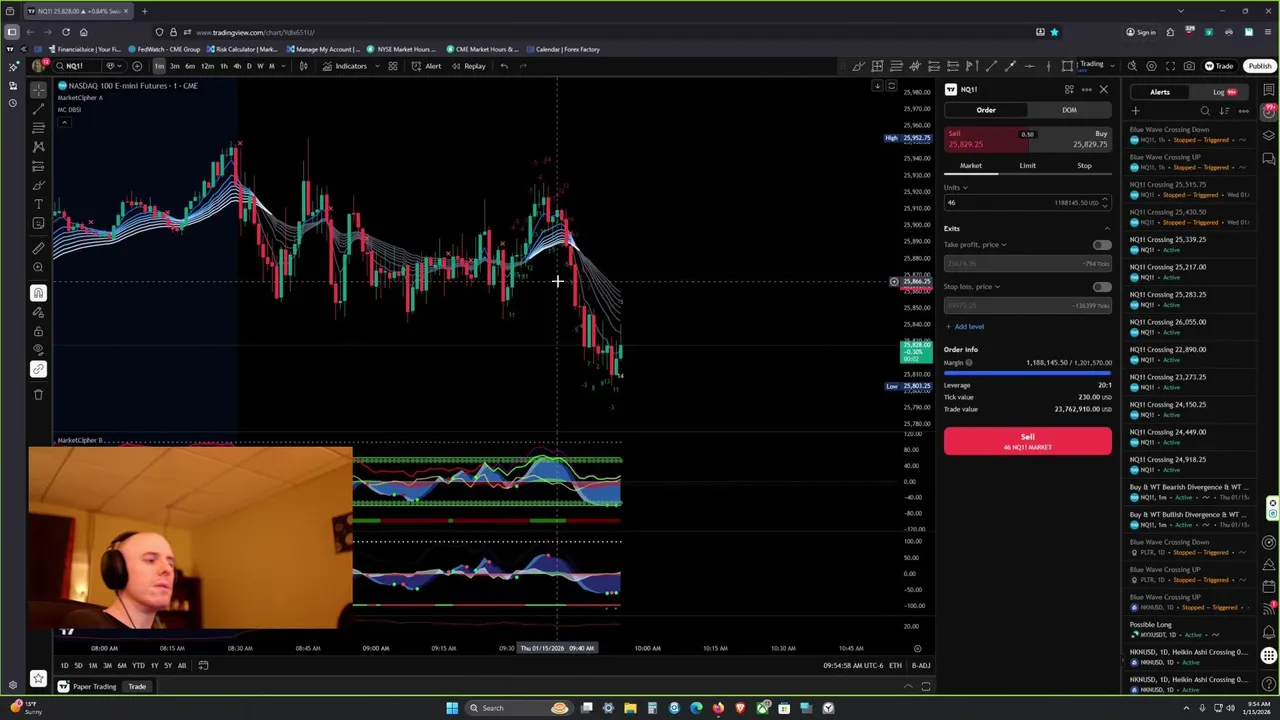1280x720 pixels.
Task: Toggle hide all drawings eye icon
Action: coord(38,350)
